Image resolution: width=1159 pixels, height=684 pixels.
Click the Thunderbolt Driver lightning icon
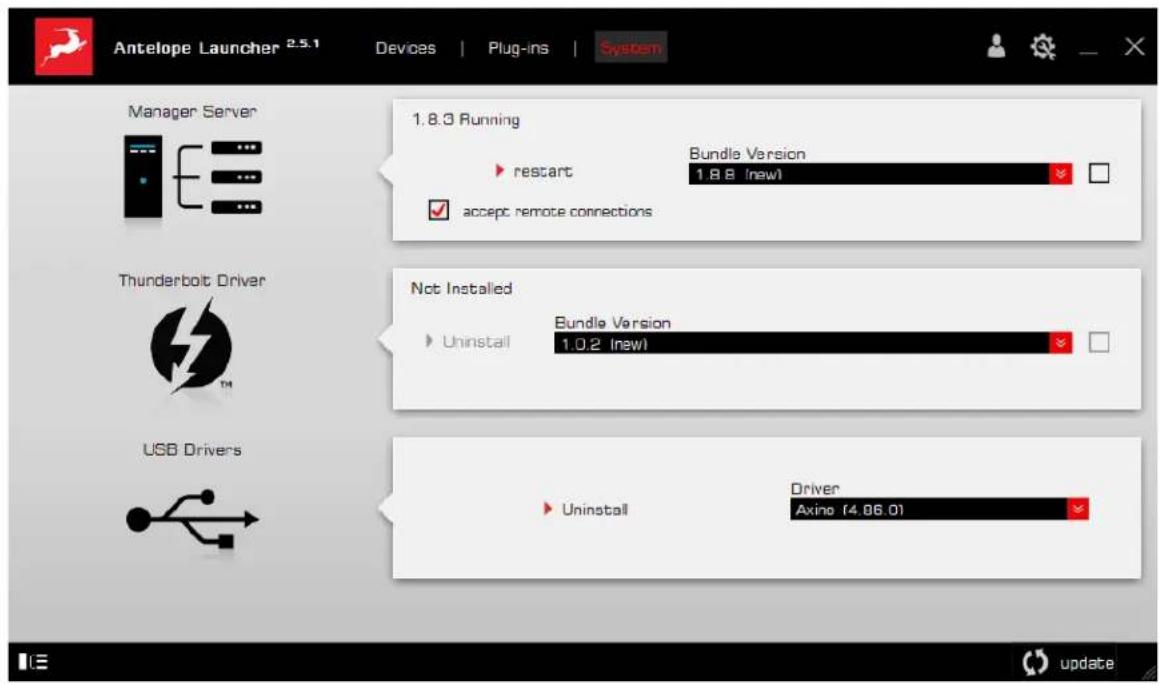point(191,346)
